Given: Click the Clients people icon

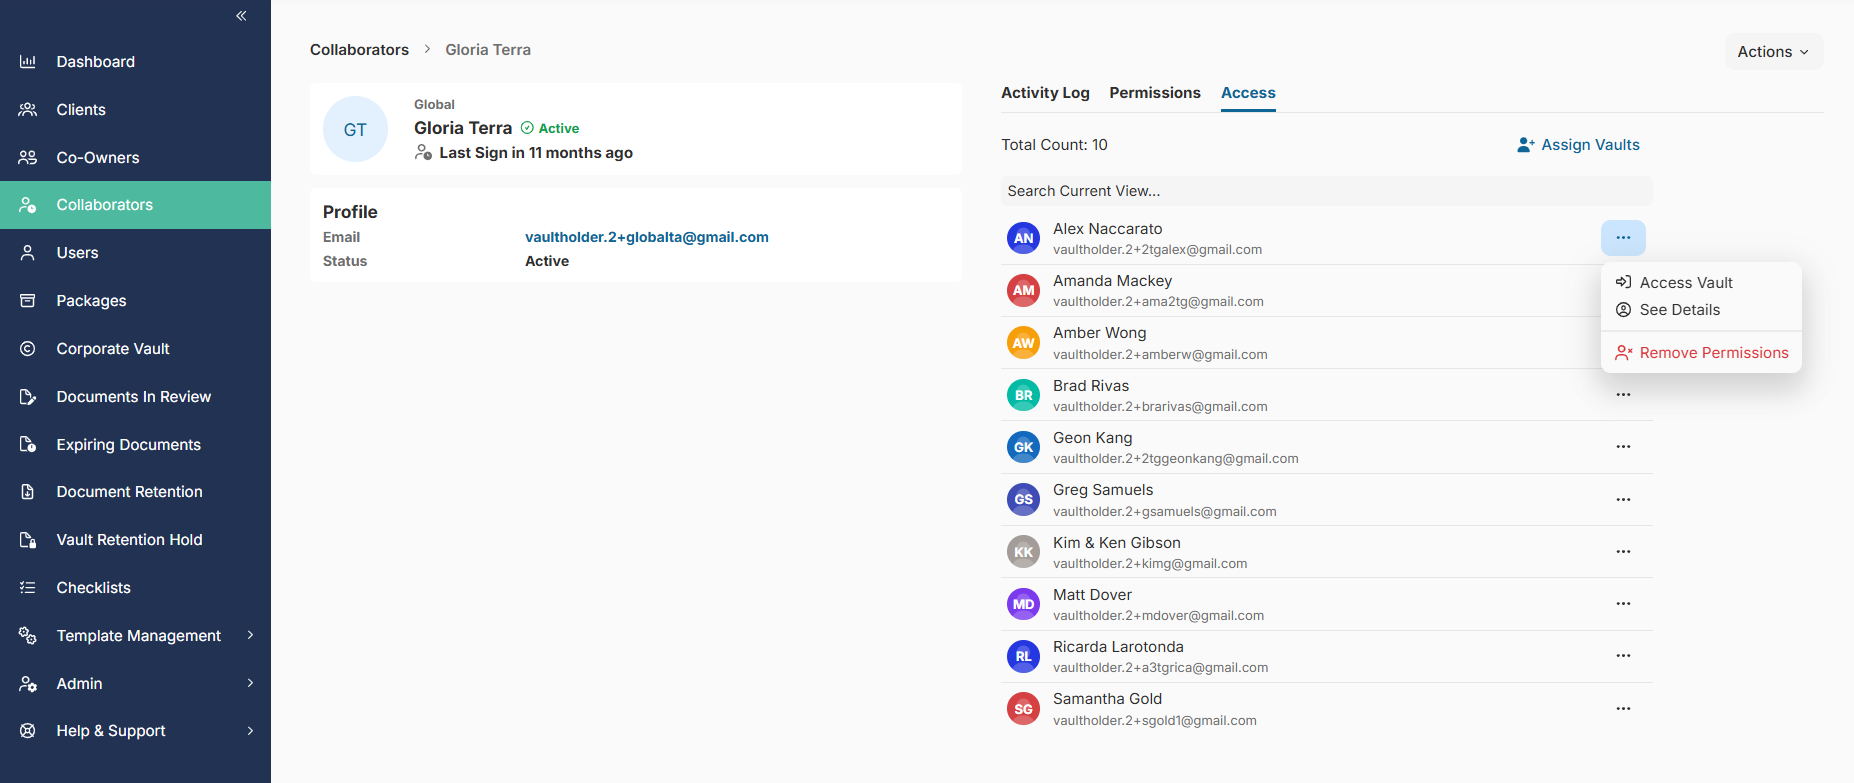Looking at the screenshot, I should (x=28, y=110).
